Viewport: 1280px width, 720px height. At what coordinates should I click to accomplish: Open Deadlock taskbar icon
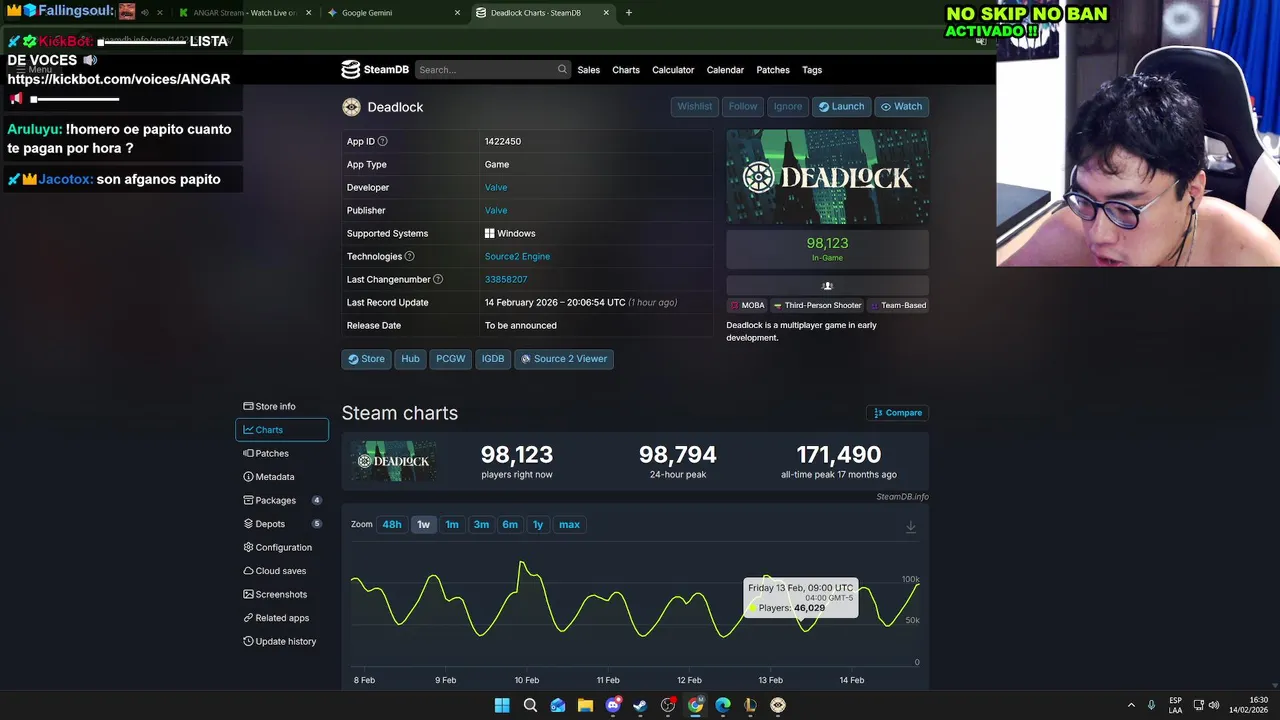tap(778, 705)
